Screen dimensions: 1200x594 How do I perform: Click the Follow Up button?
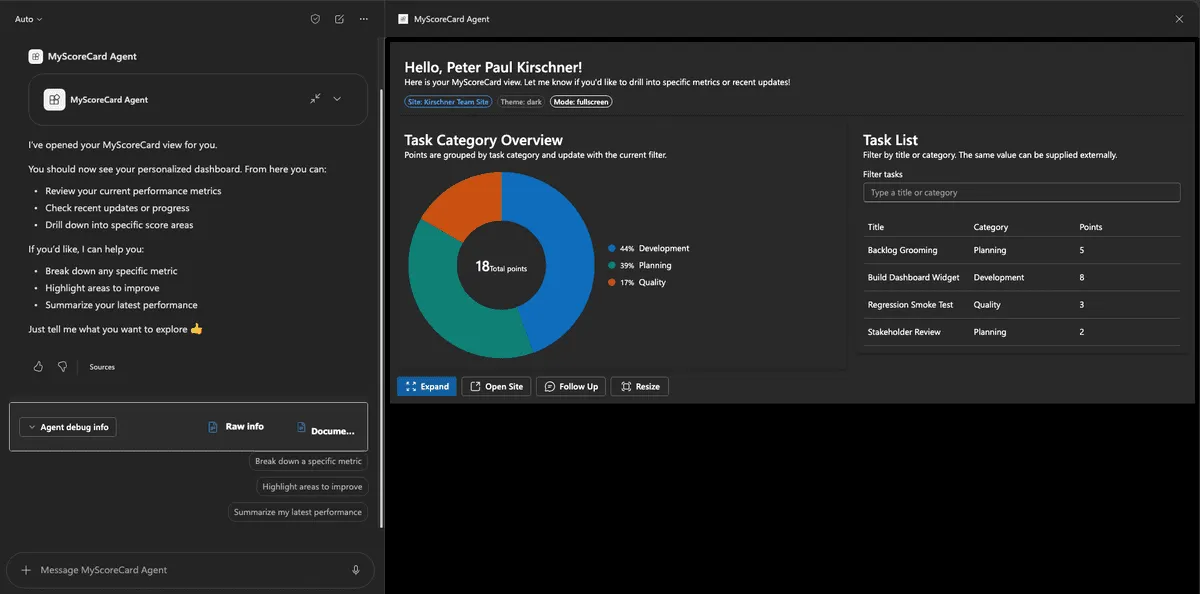click(x=571, y=386)
